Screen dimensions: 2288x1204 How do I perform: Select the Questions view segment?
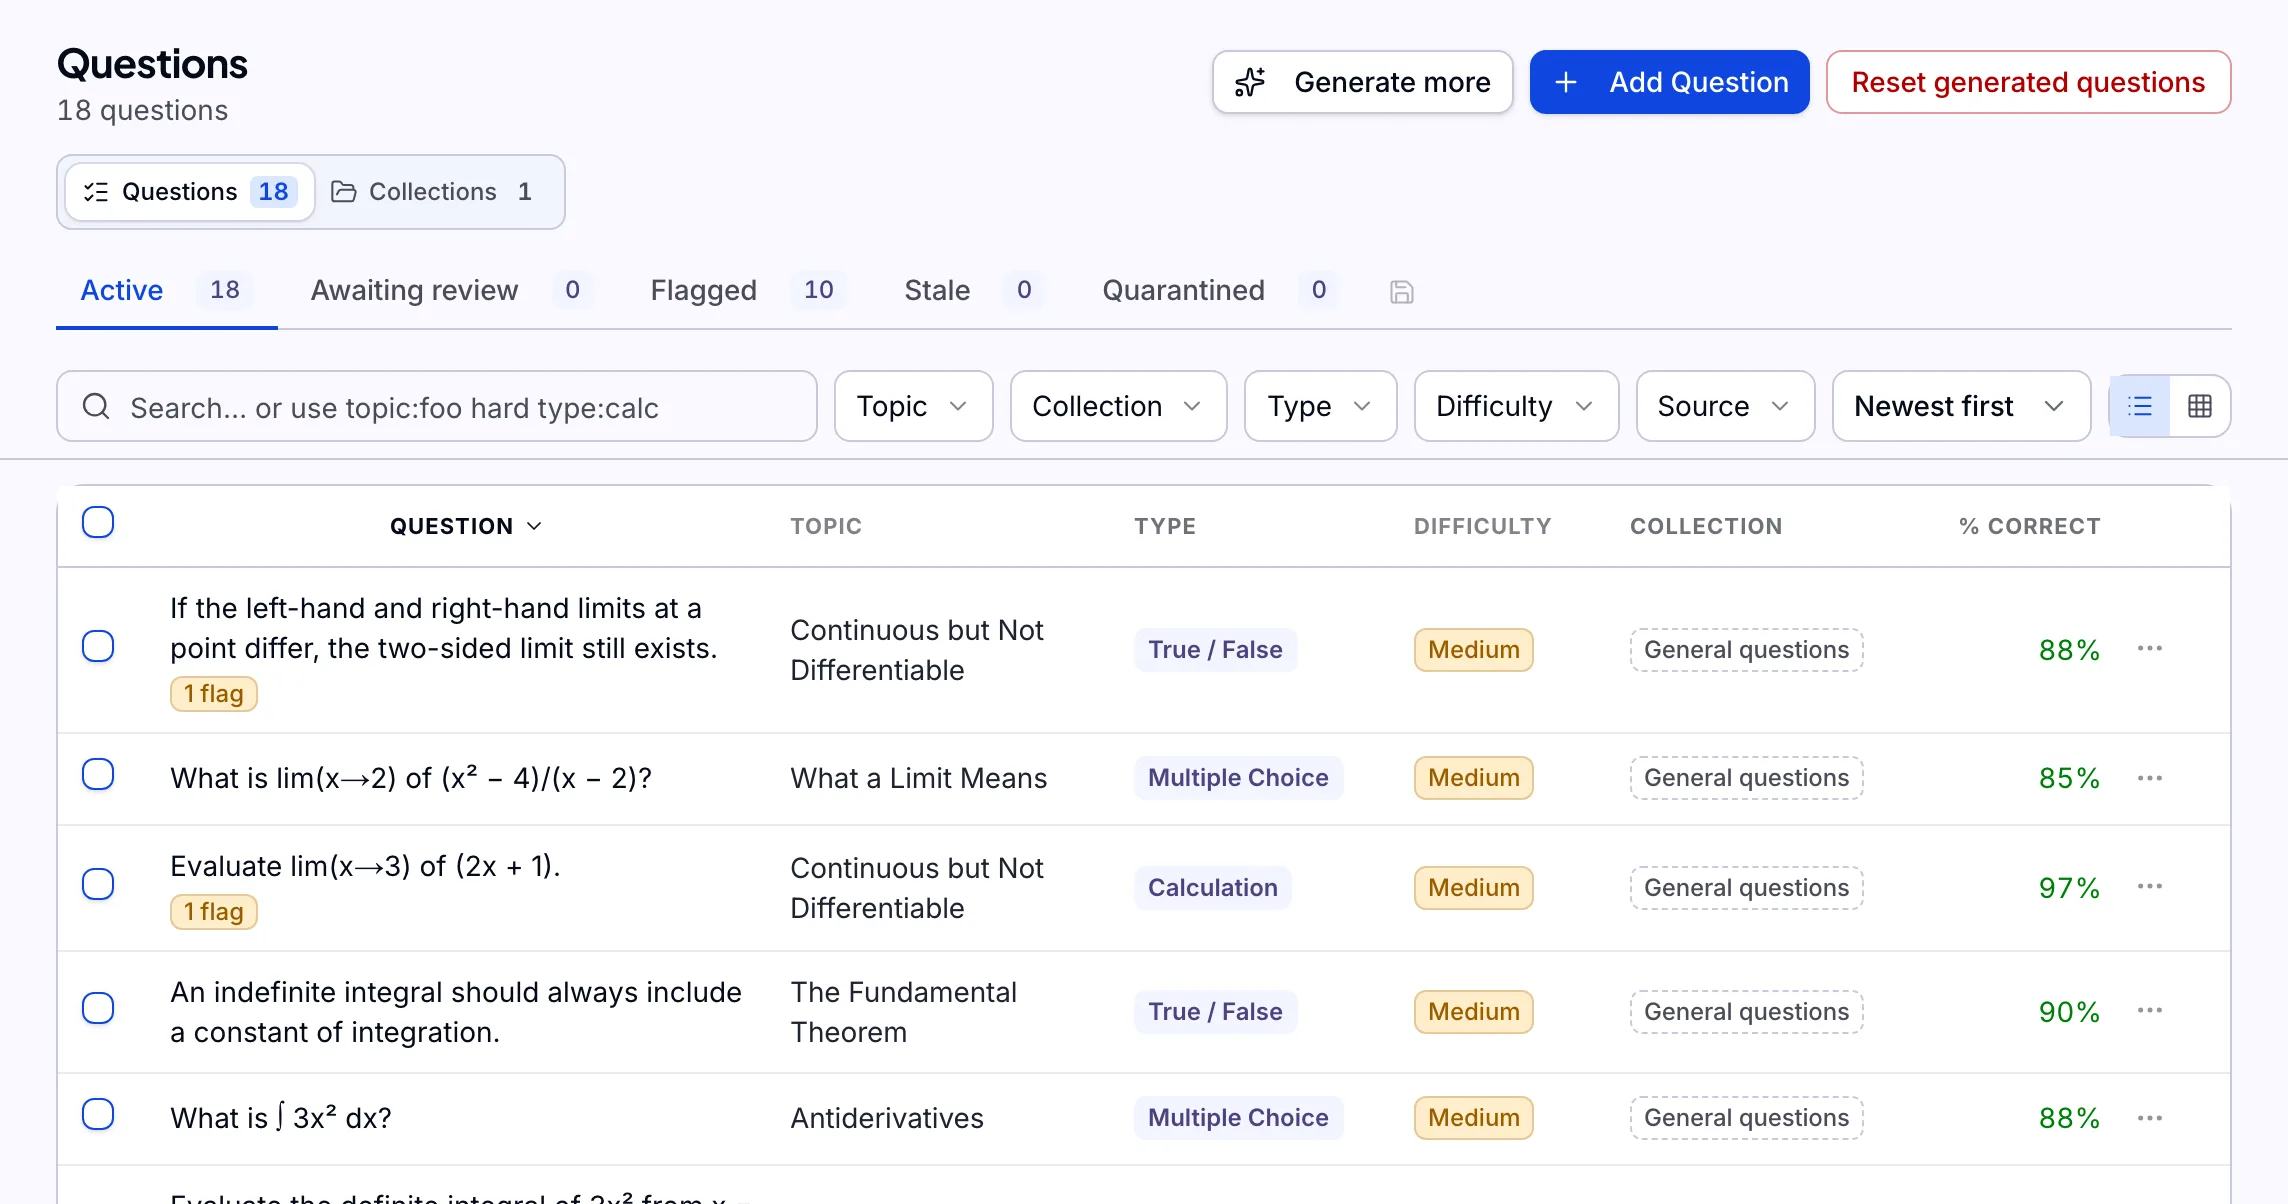point(190,192)
